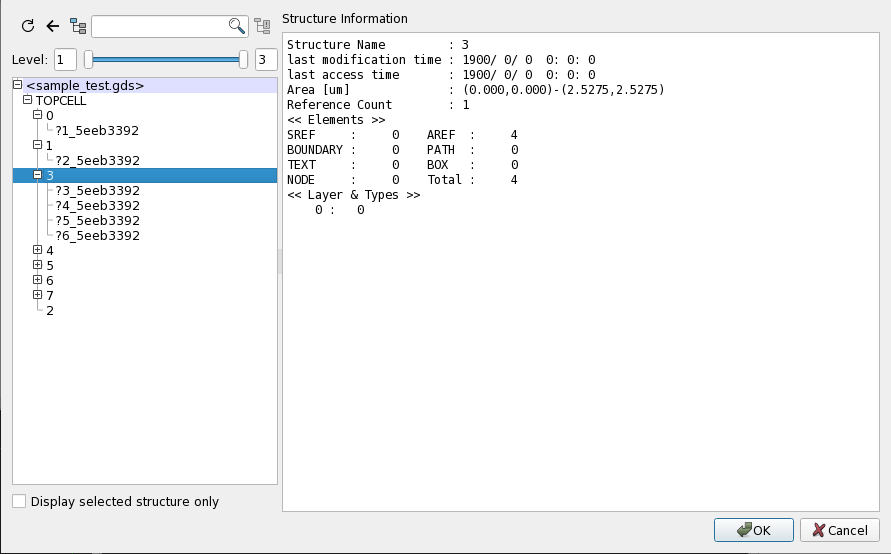Click the Total element count entry

pos(472,180)
